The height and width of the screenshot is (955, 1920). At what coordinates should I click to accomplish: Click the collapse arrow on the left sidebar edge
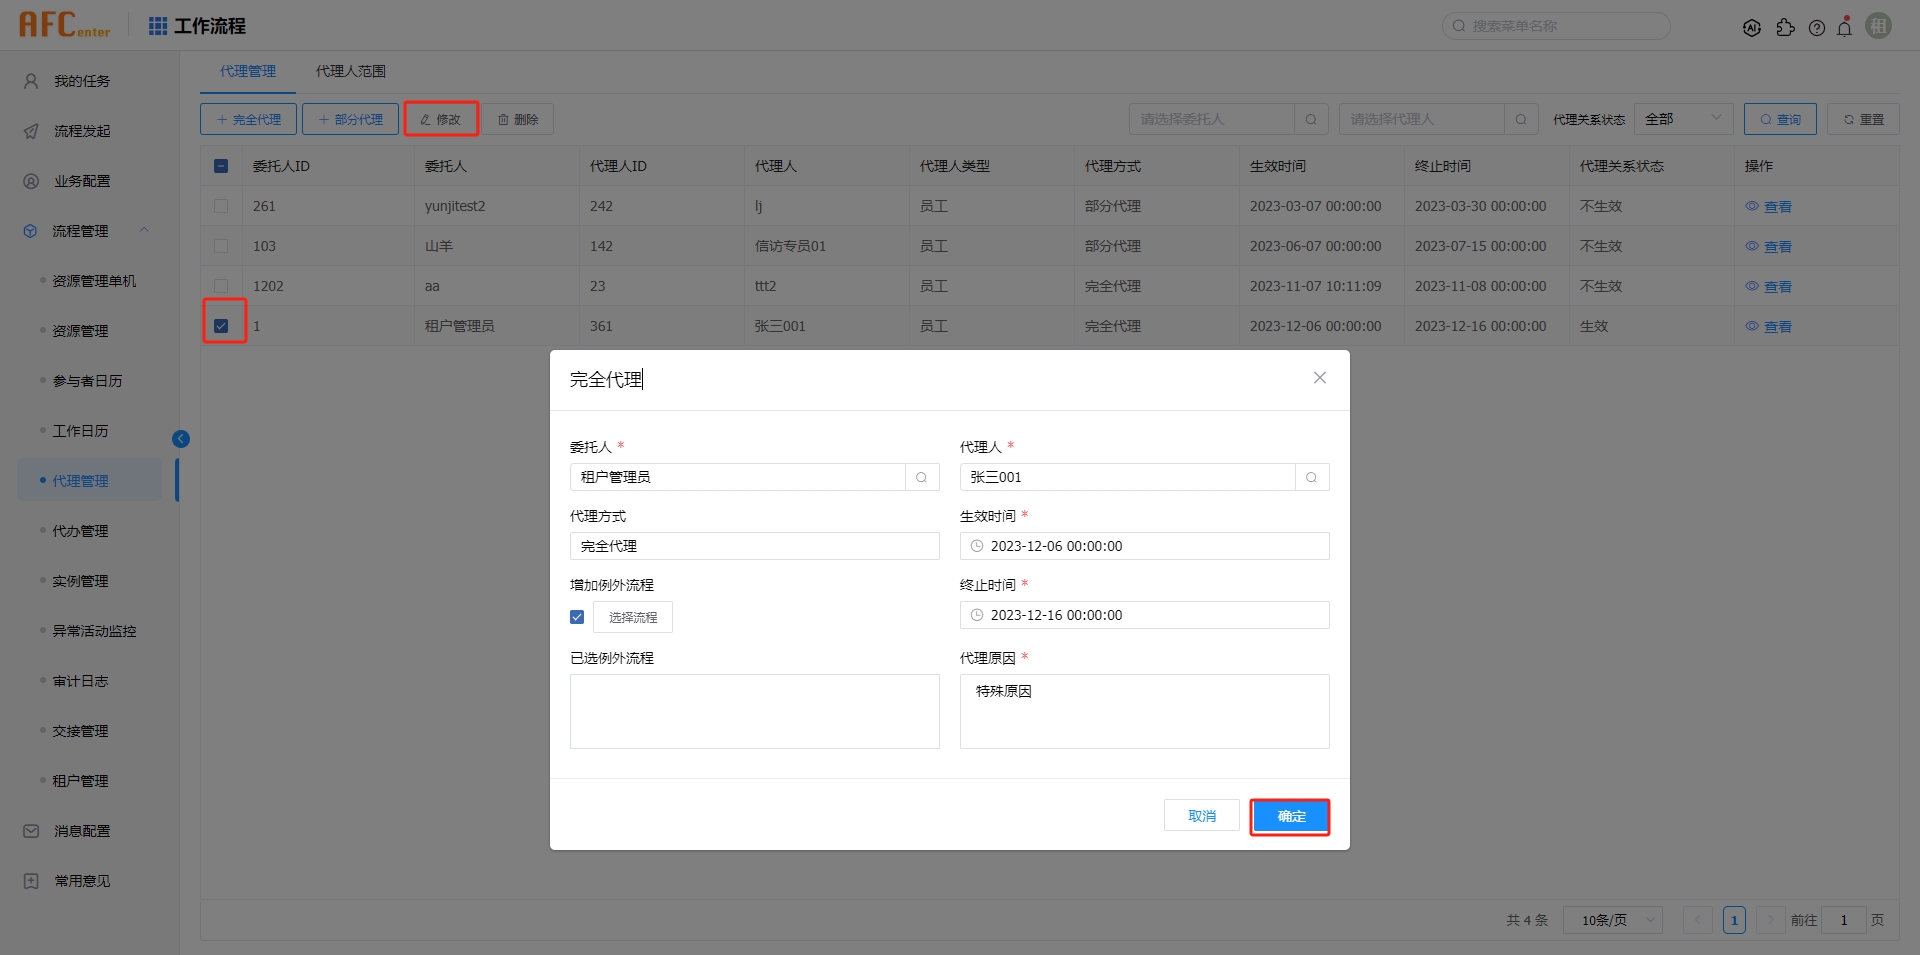click(181, 438)
